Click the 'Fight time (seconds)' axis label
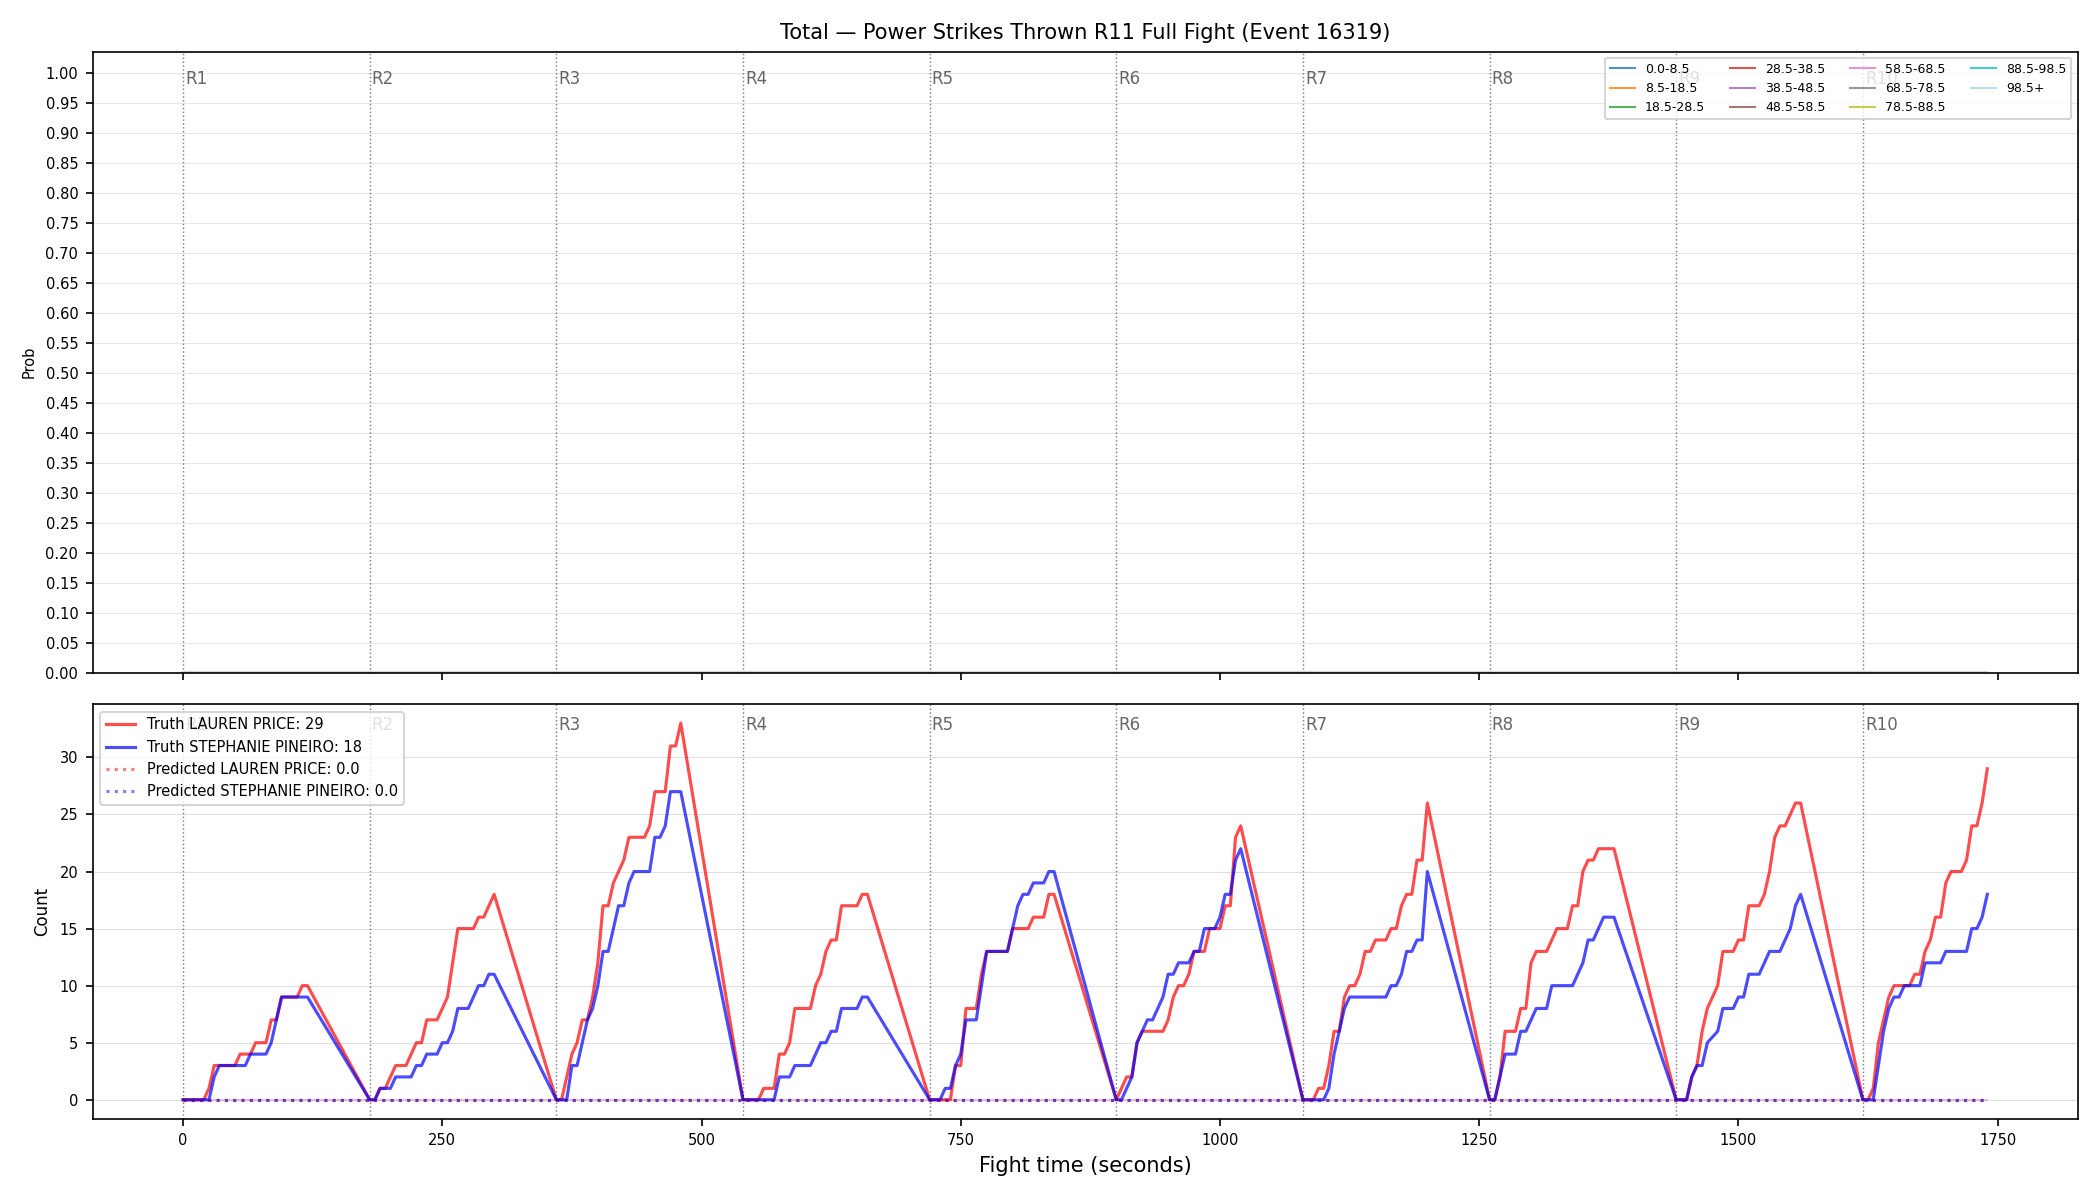This screenshot has height=1200, width=2100. (1085, 1165)
